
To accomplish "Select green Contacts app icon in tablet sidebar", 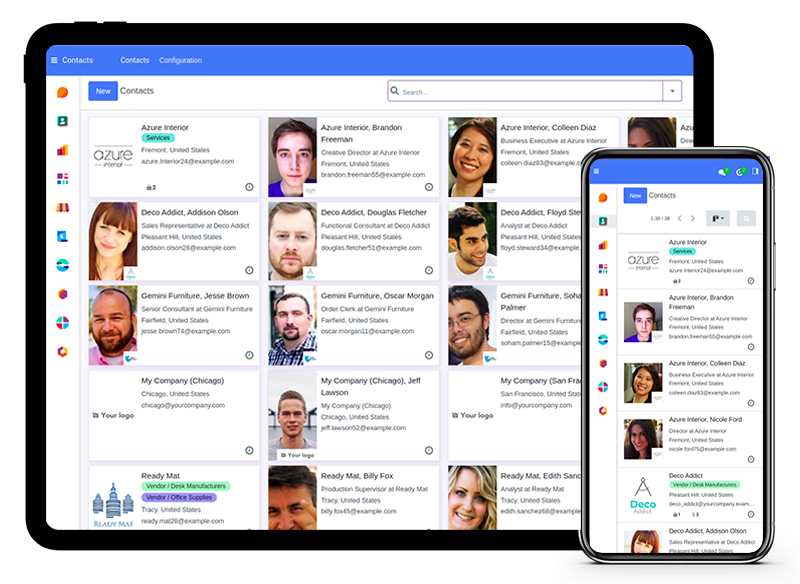I will point(62,121).
